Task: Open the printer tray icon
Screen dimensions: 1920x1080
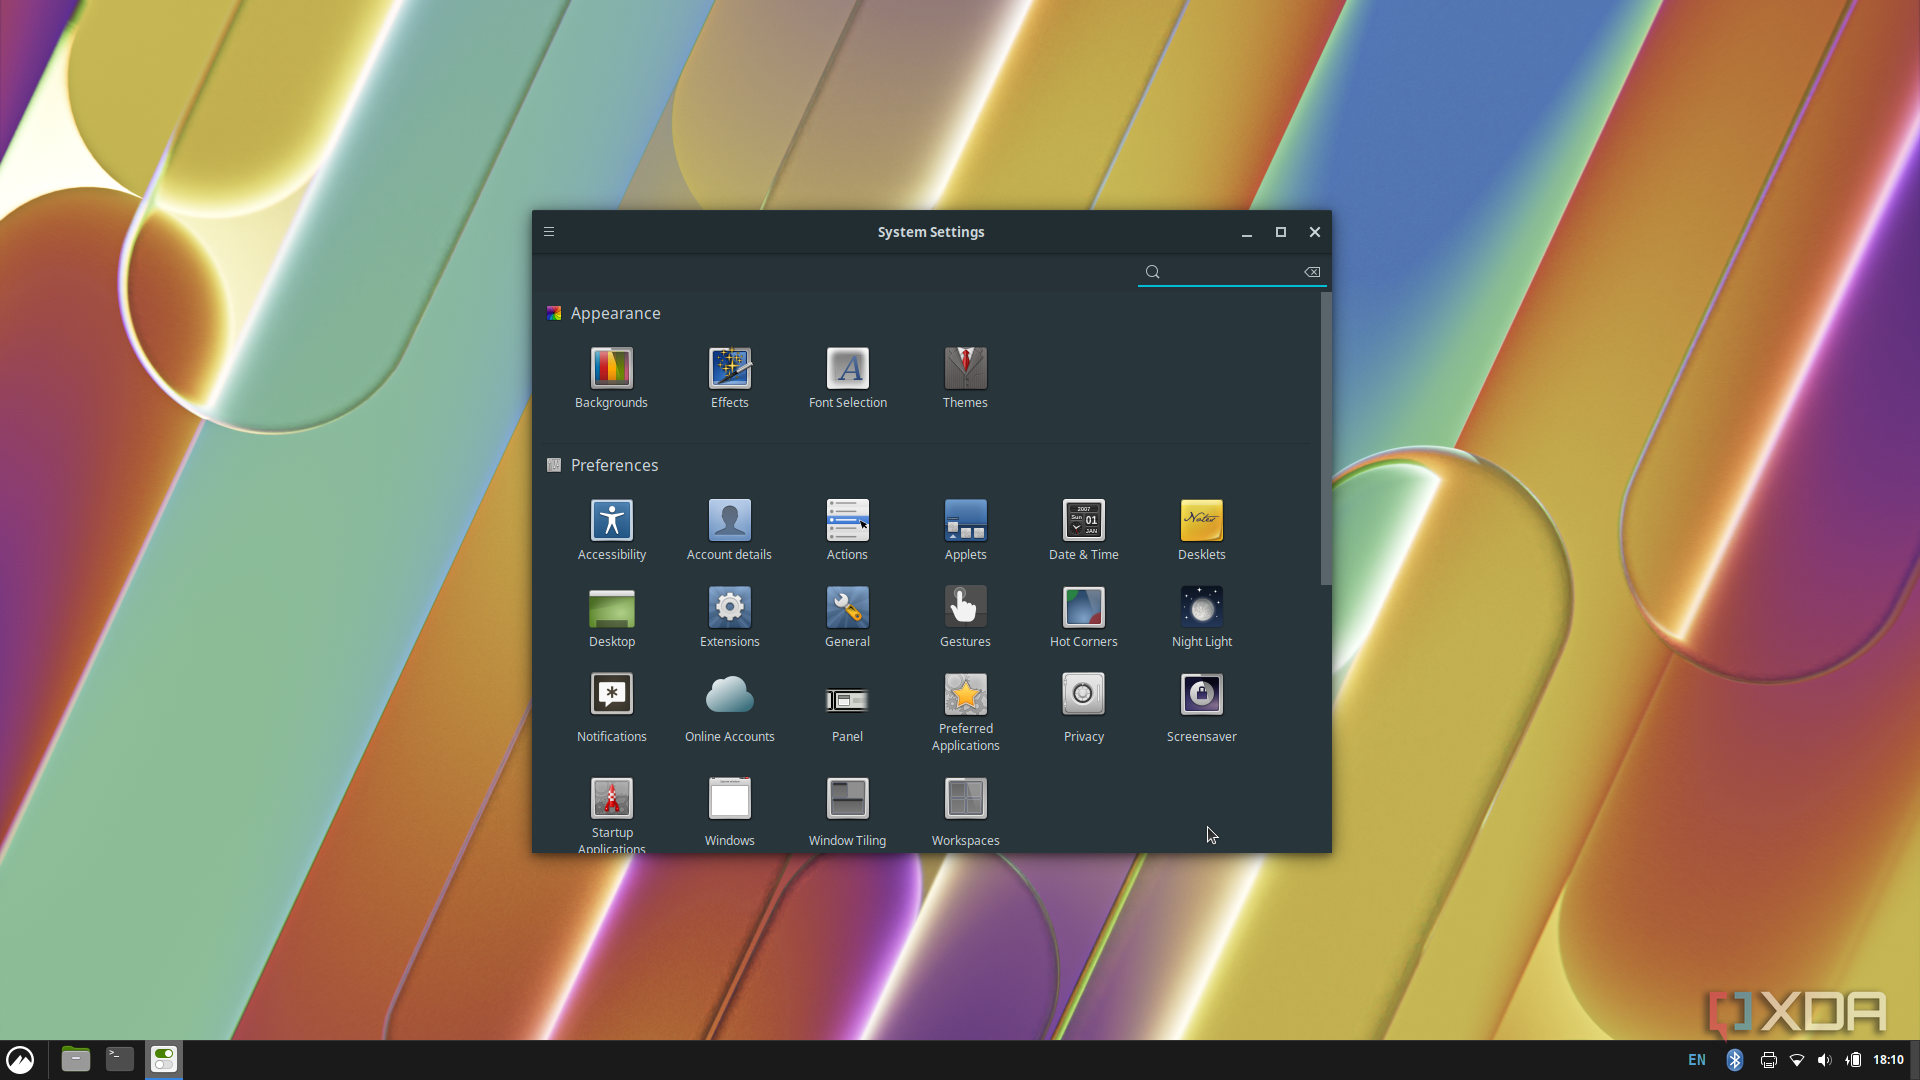Action: (1768, 1060)
